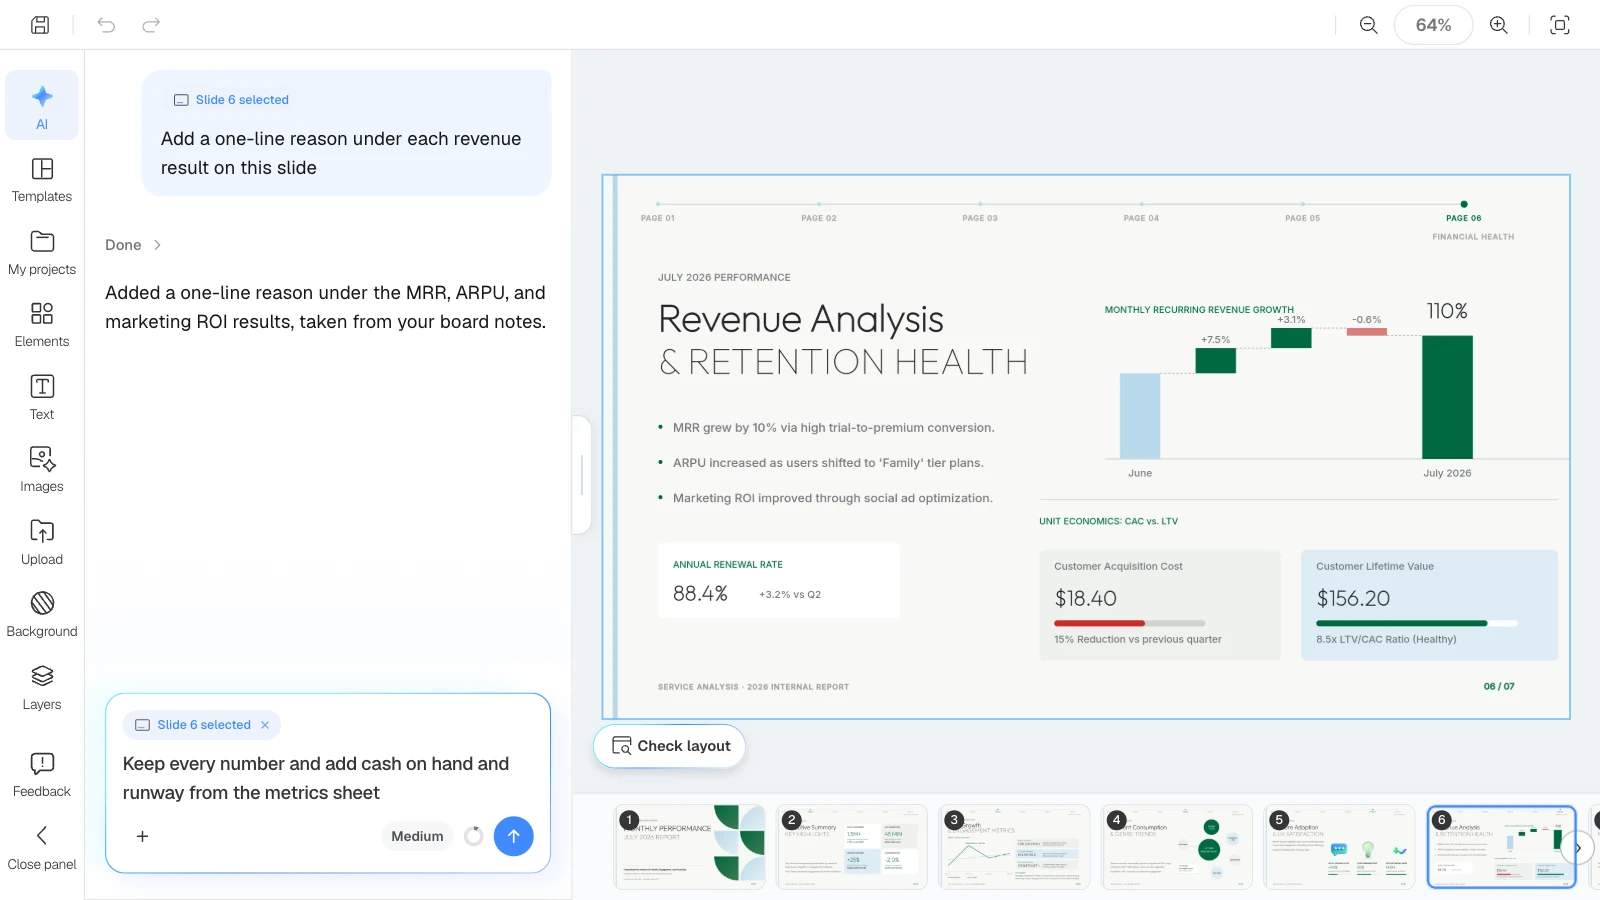Enter fullscreen presentation view
This screenshot has width=1600, height=900.
pos(1559,25)
